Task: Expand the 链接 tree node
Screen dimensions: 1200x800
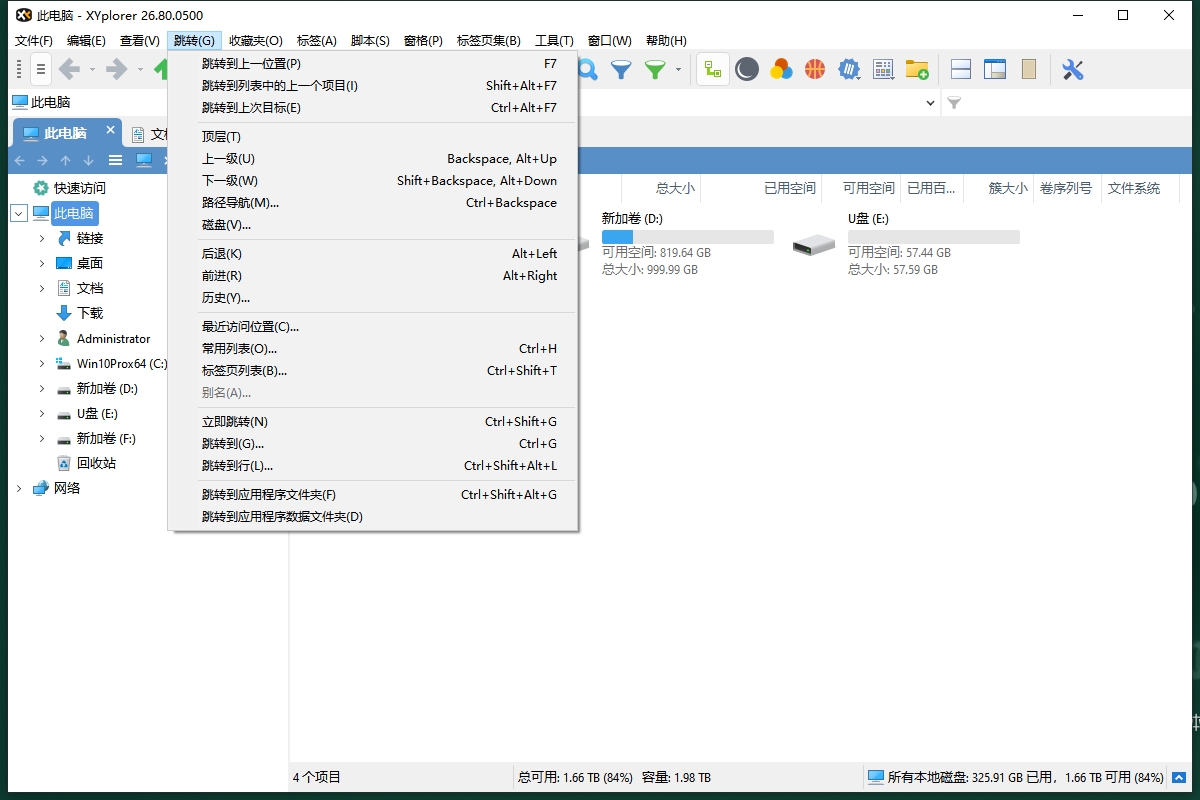Action: (42, 238)
